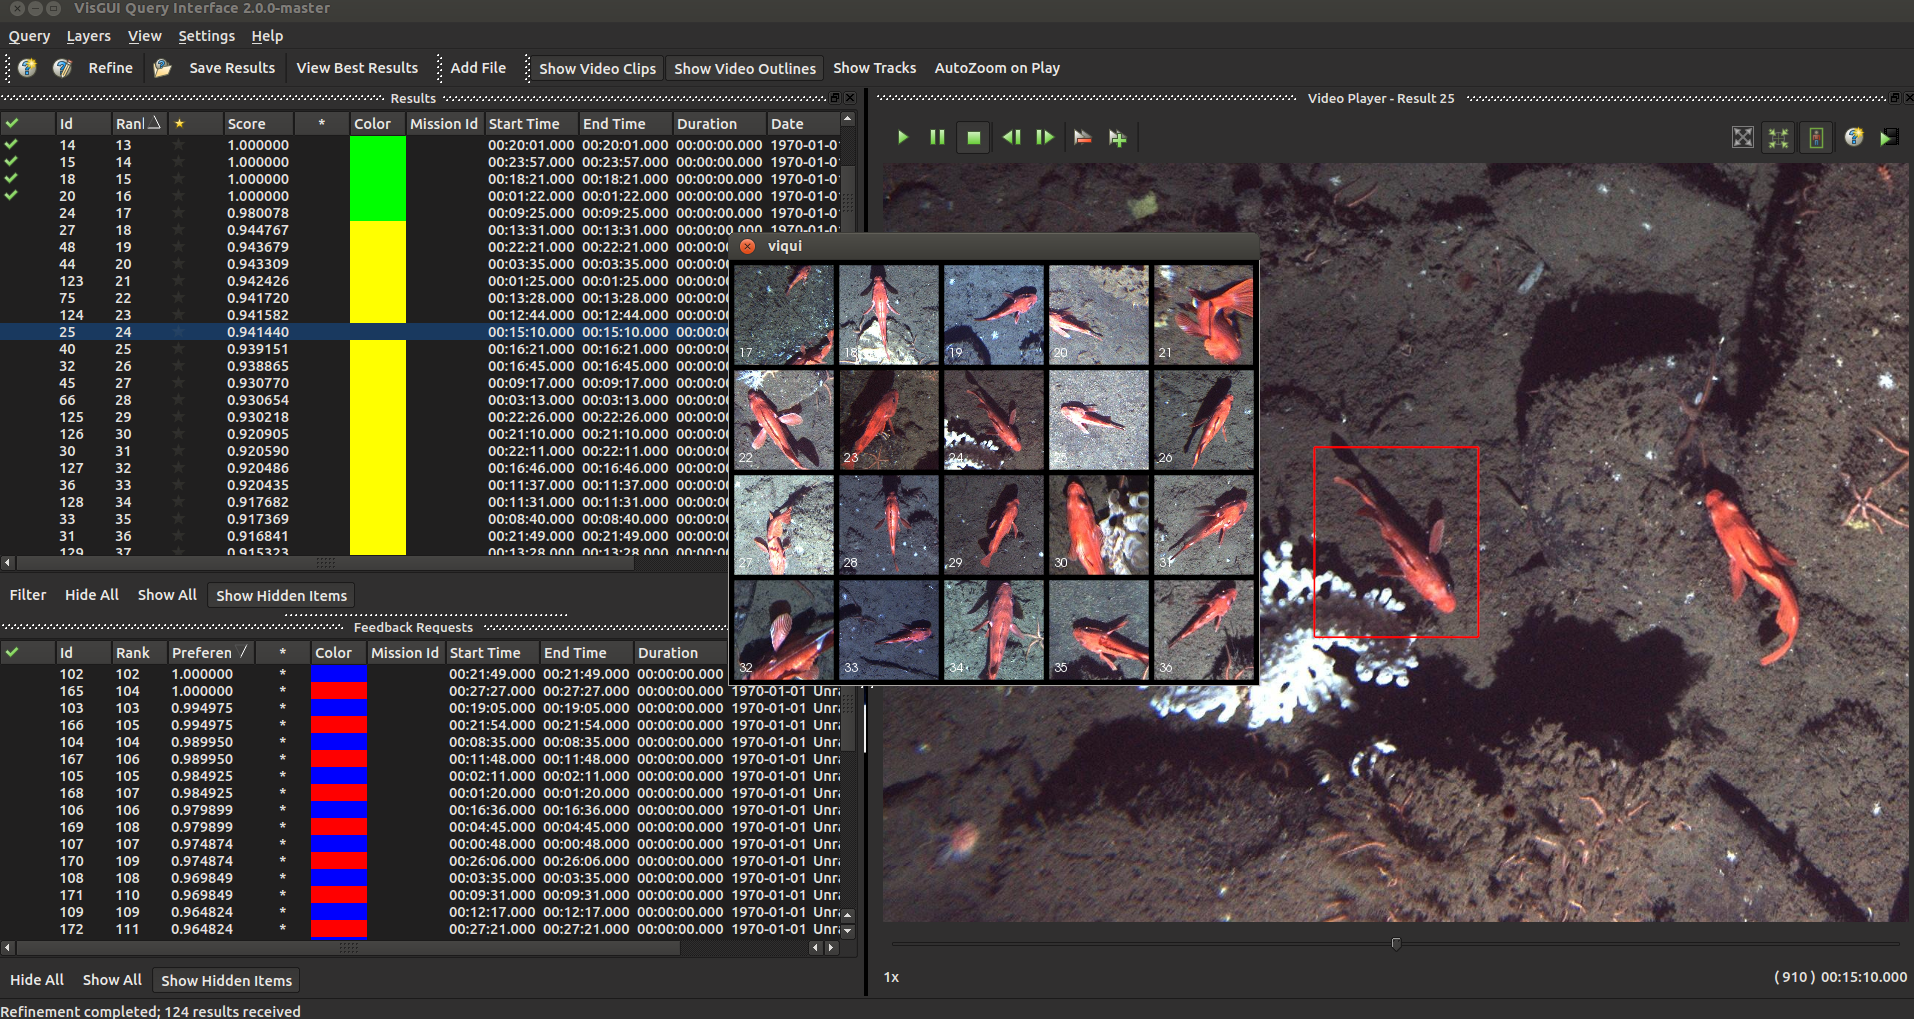The height and width of the screenshot is (1019, 1914).
Task: Open the Settings menu
Action: coord(206,36)
